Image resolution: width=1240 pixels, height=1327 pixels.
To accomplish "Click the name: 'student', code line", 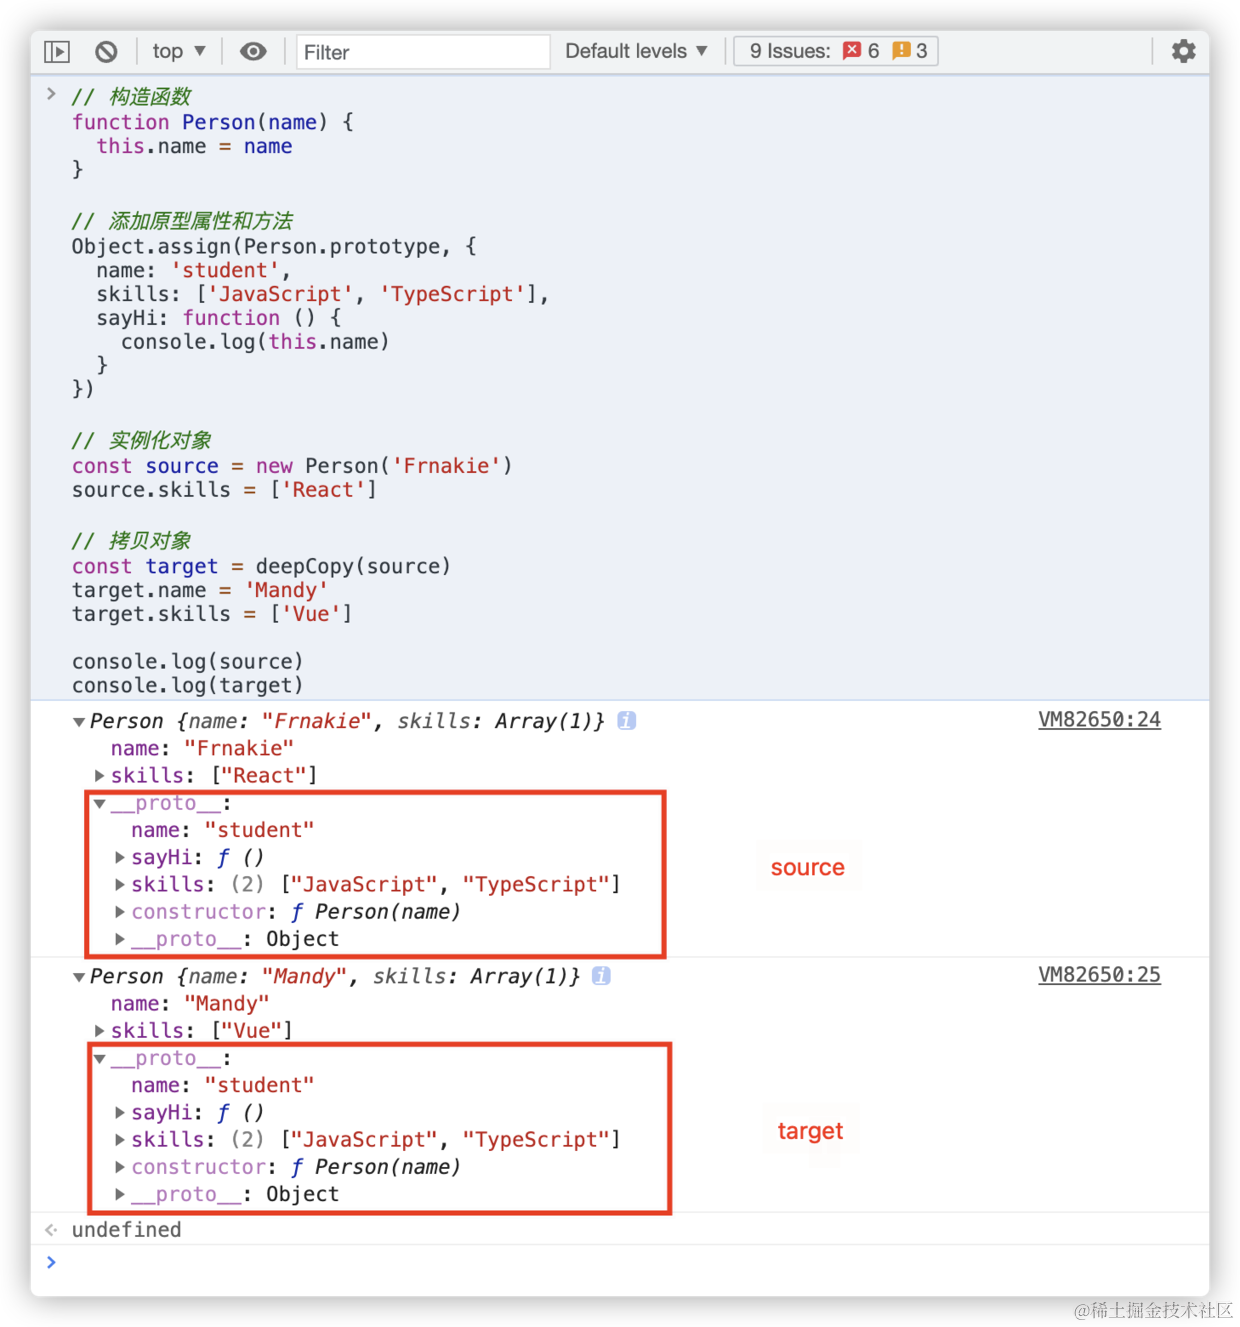I will [x=193, y=270].
